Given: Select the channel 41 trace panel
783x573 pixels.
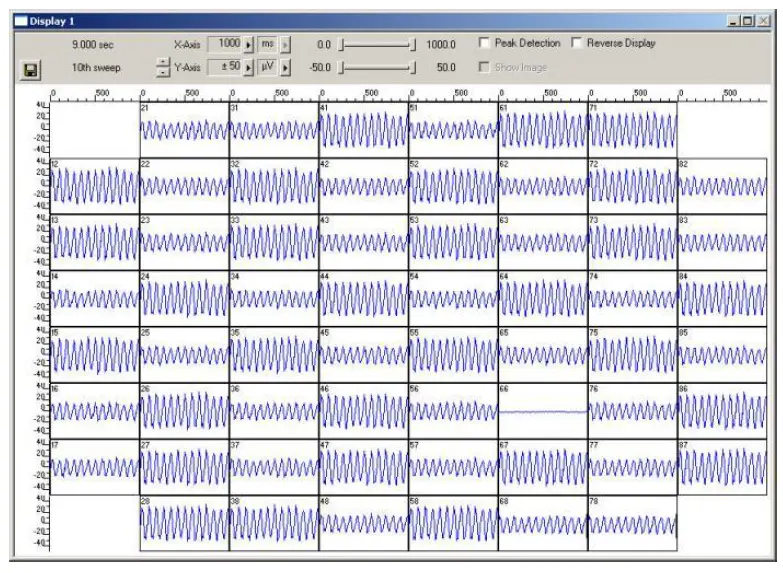Looking at the screenshot, I should pos(364,130).
